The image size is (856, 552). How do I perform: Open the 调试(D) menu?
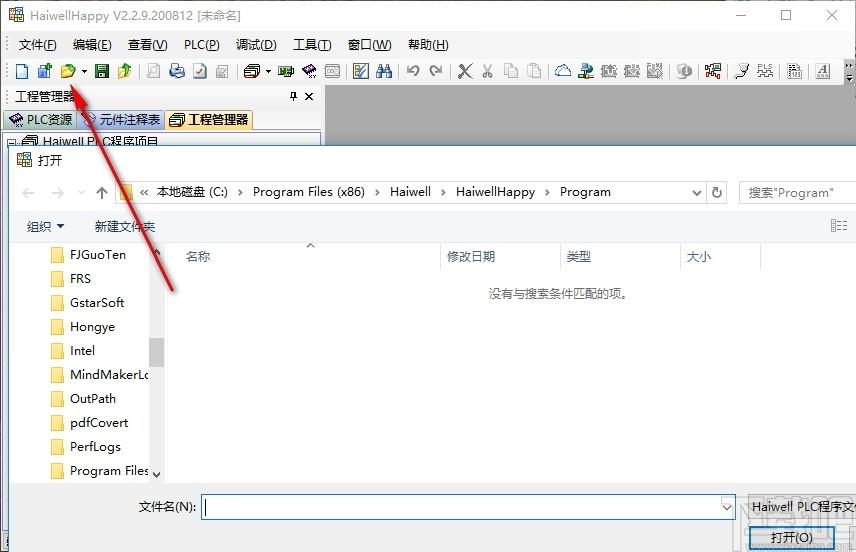(257, 45)
